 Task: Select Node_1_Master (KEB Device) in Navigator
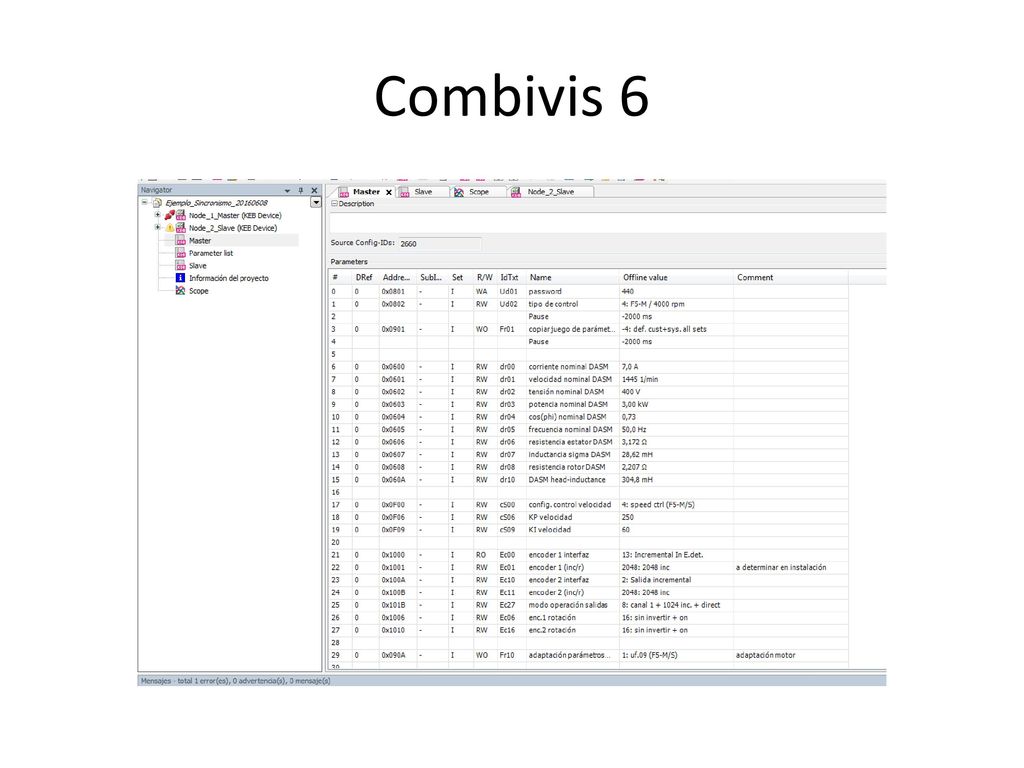(x=235, y=216)
